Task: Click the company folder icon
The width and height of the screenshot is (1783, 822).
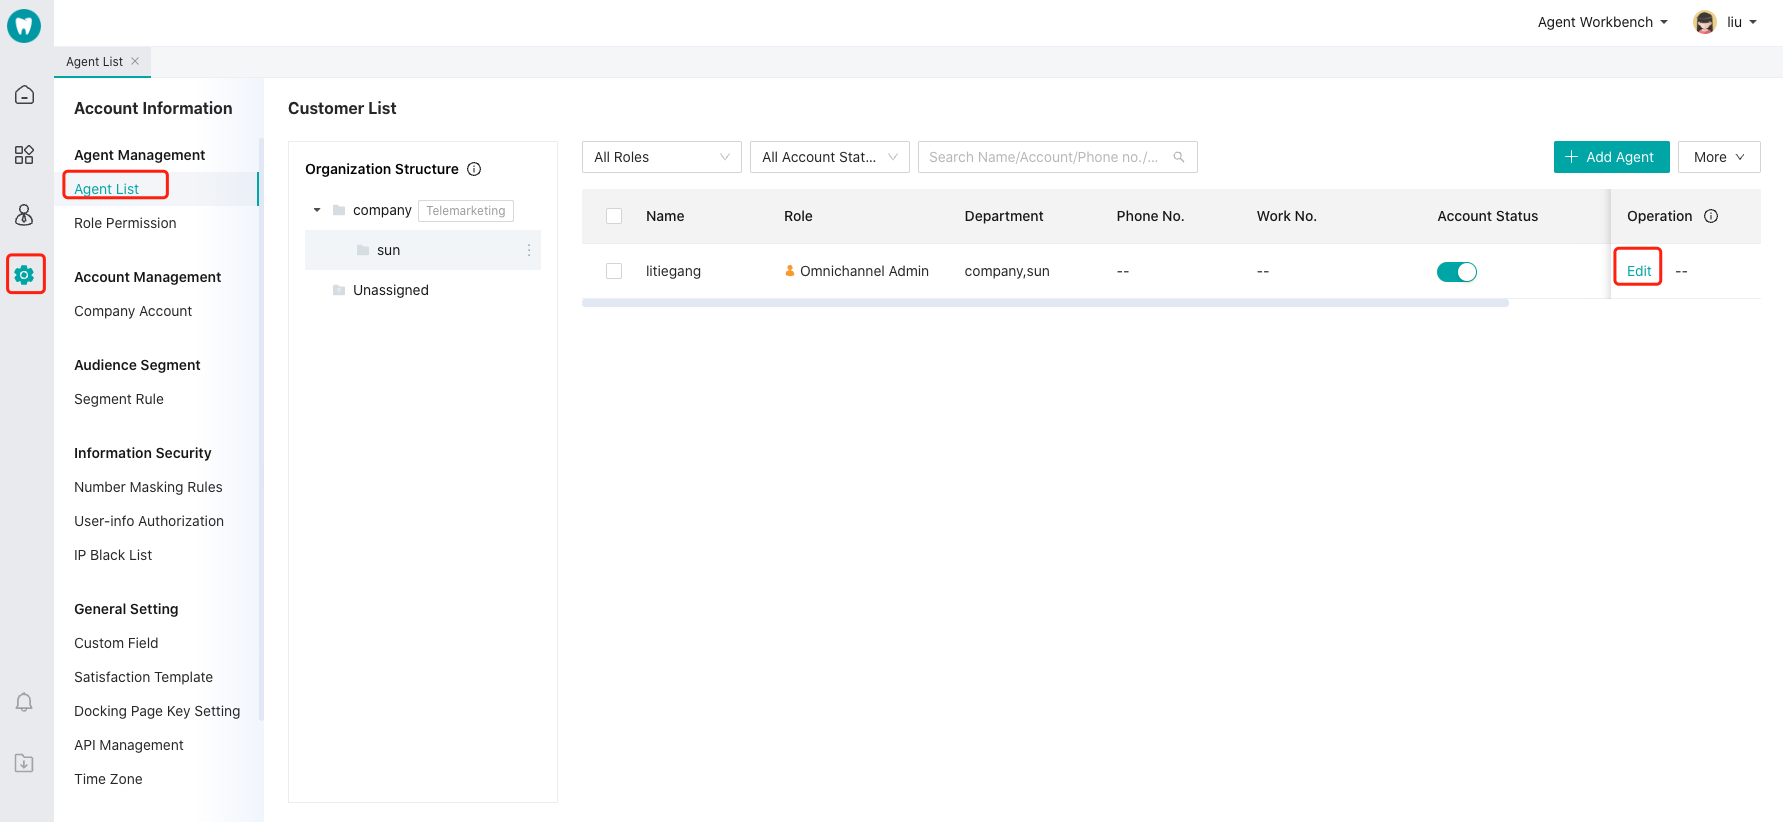Action: pos(339,210)
